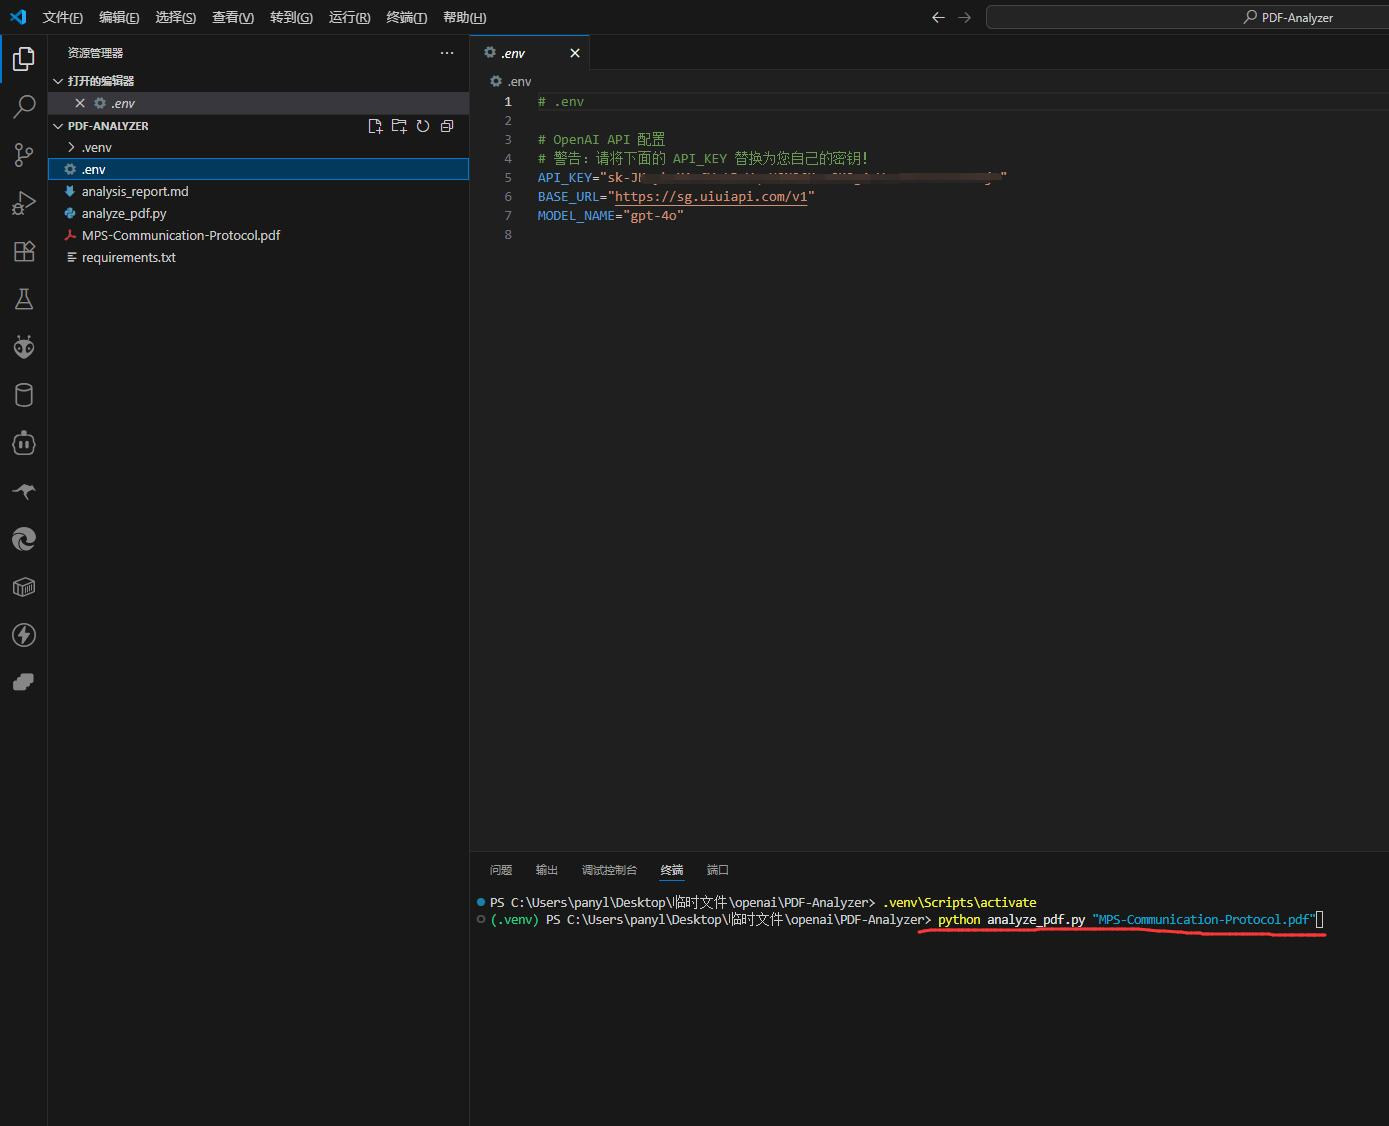Open the 文件(F) menu
The image size is (1389, 1126).
pos(63,17)
